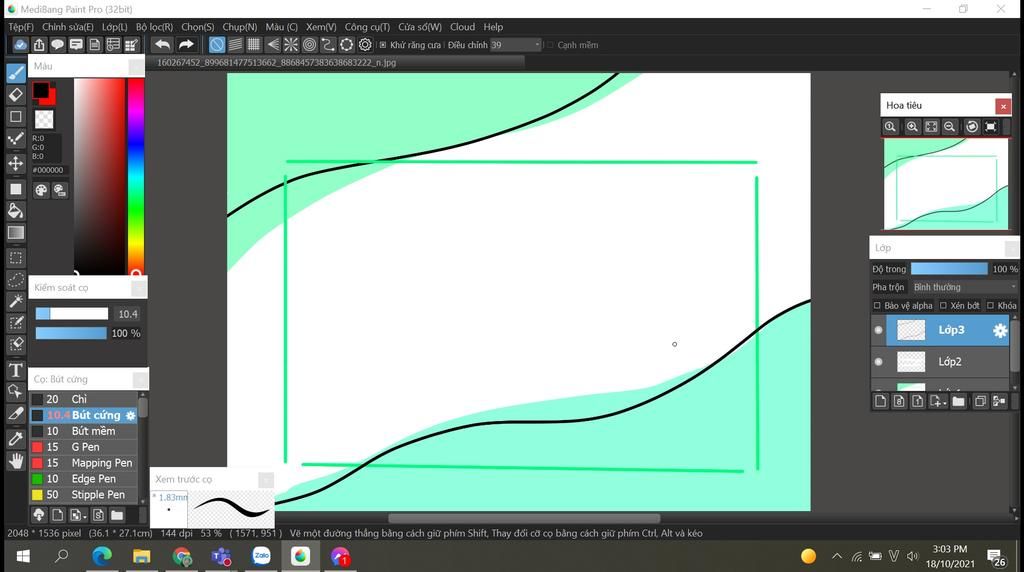Open the Help menu
1024x572 pixels.
coord(493,27)
